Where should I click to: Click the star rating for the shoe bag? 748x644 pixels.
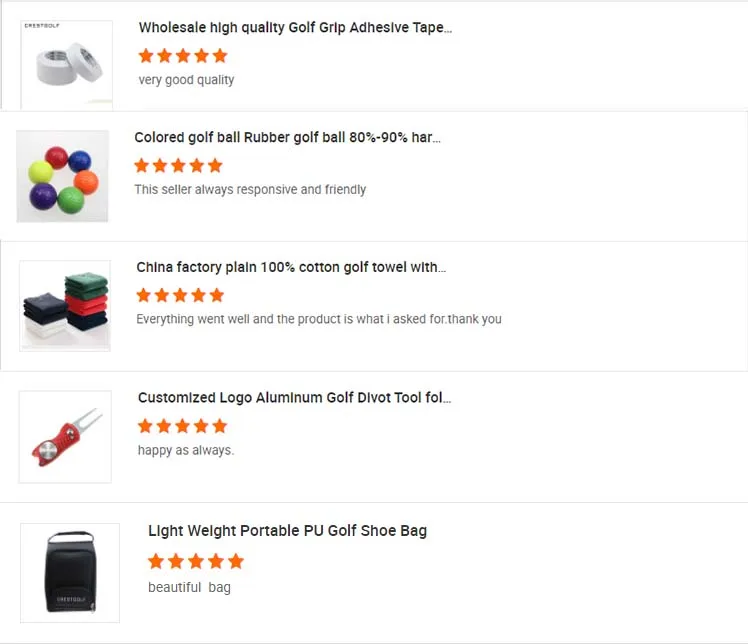coord(196,561)
